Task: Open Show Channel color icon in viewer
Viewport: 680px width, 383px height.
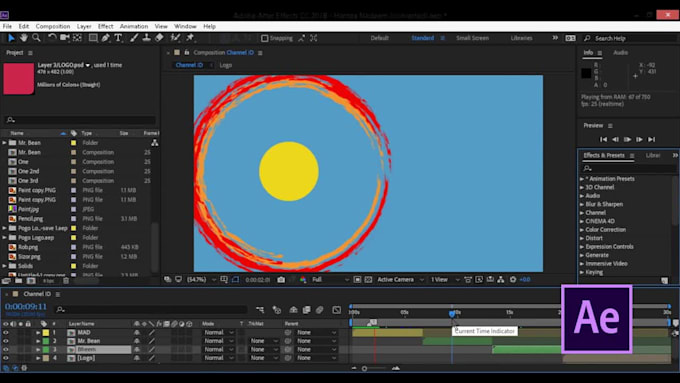Action: tap(303, 280)
